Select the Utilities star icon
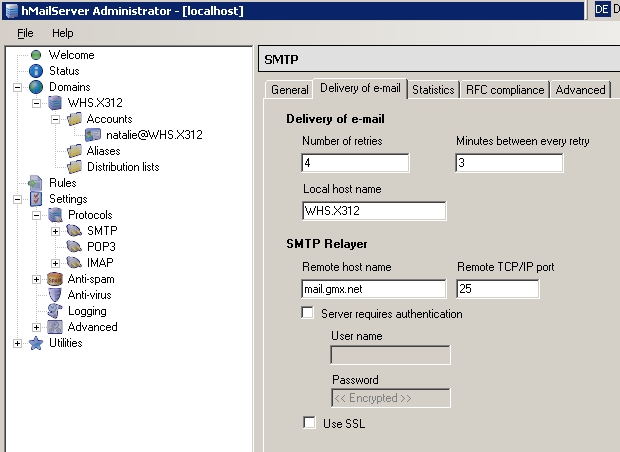The height and width of the screenshot is (452, 620). [36, 343]
